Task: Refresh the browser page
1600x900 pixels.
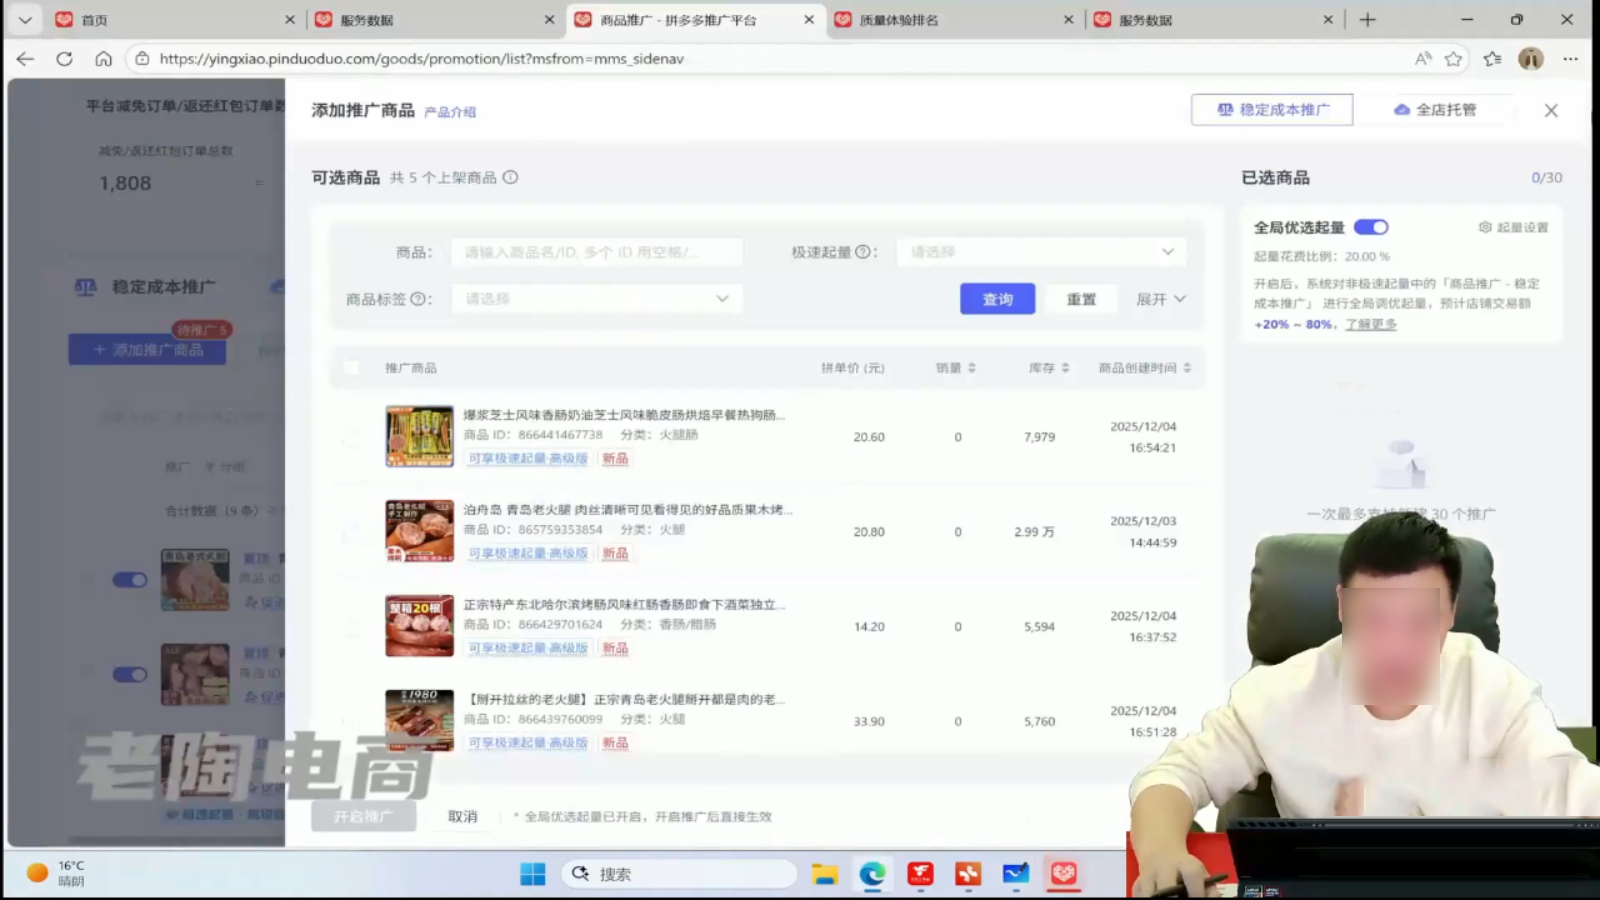Action: click(64, 59)
